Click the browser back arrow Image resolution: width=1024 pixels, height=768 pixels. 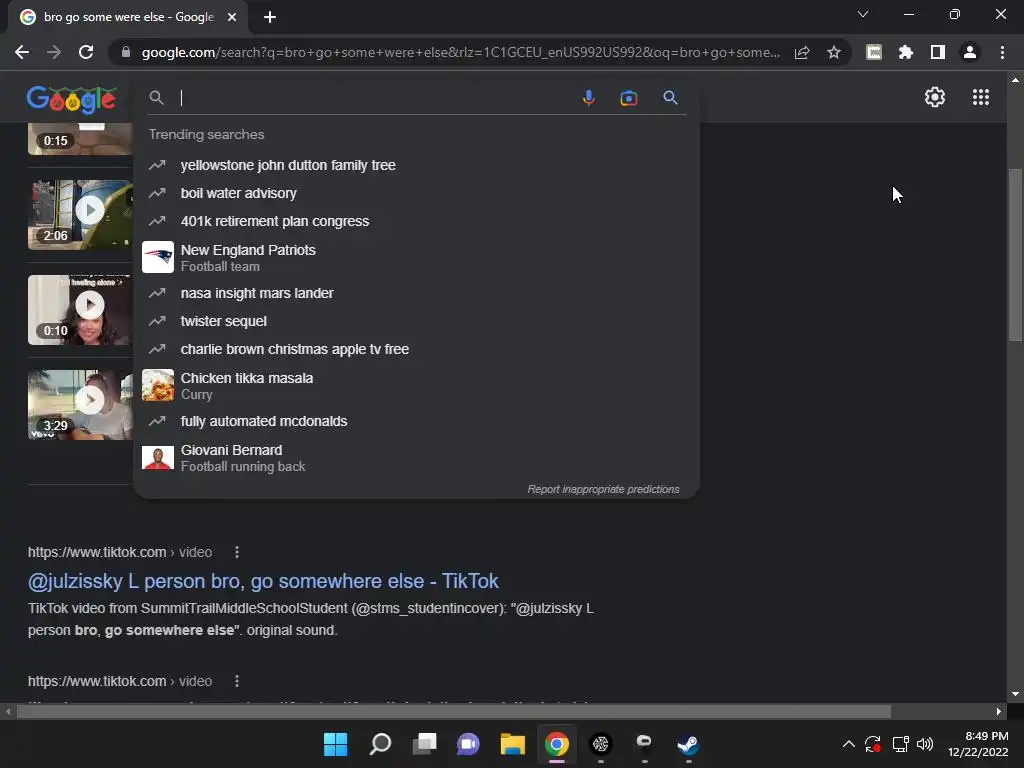[22, 52]
